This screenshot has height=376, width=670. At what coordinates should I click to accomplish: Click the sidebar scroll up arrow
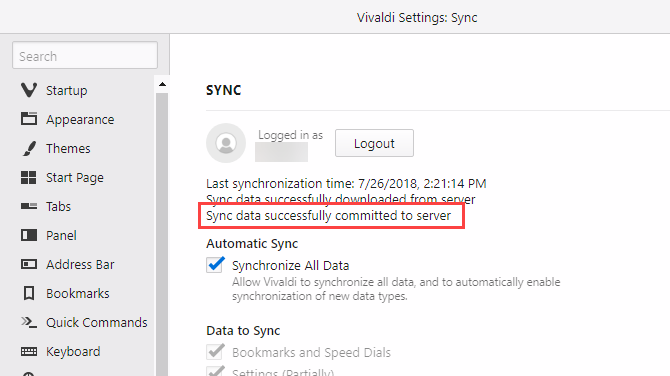coord(162,84)
